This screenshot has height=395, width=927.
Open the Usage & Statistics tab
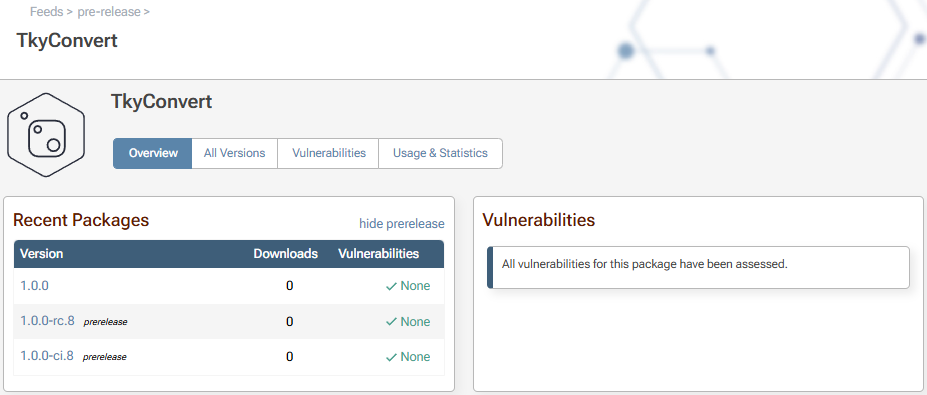point(440,153)
